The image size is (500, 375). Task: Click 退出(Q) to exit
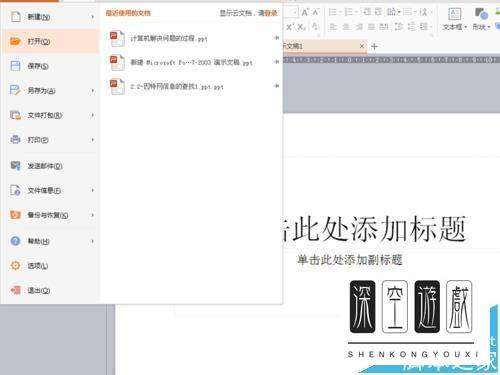coord(50,290)
